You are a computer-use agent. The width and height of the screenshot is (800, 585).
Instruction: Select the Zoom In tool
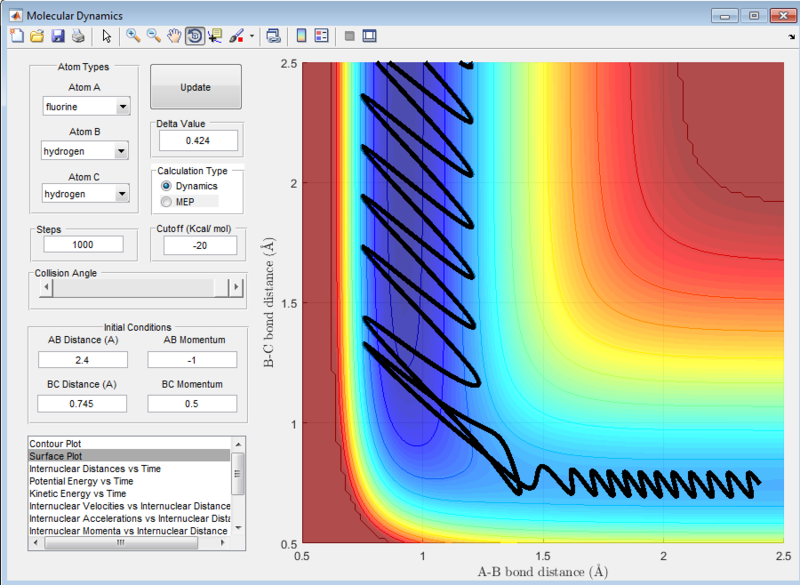click(x=132, y=36)
